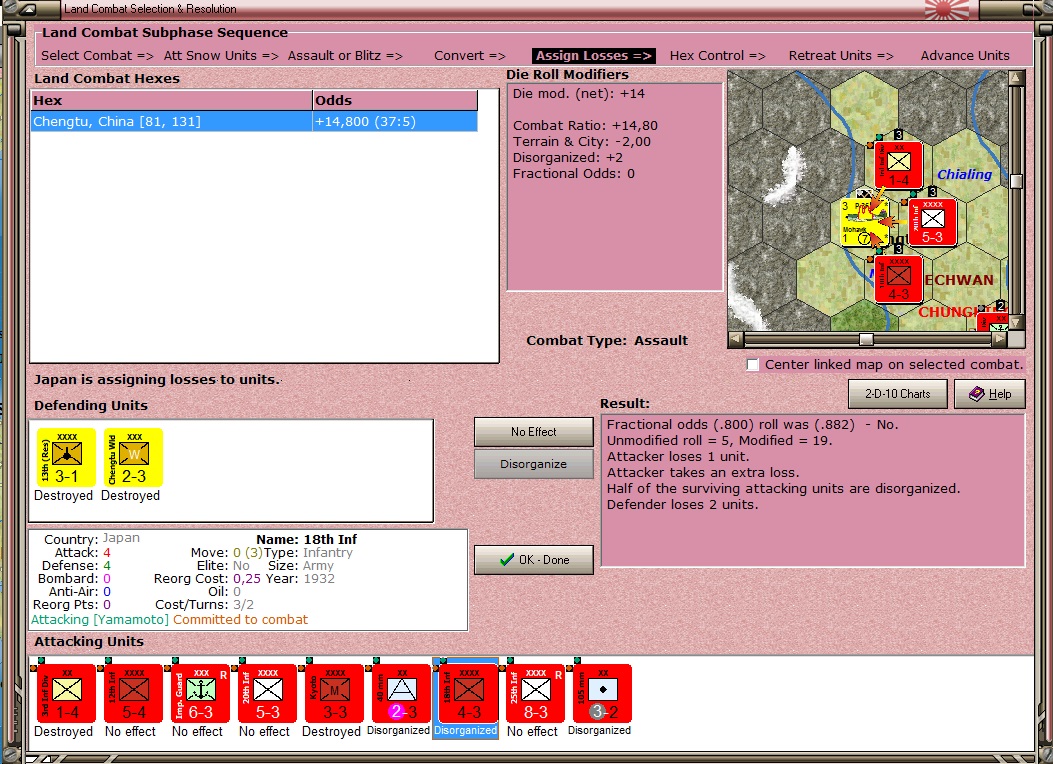Screen dimensions: 1053x764
Task: Select the Kyoto 3-3 mechanized unit
Action: click(334, 694)
